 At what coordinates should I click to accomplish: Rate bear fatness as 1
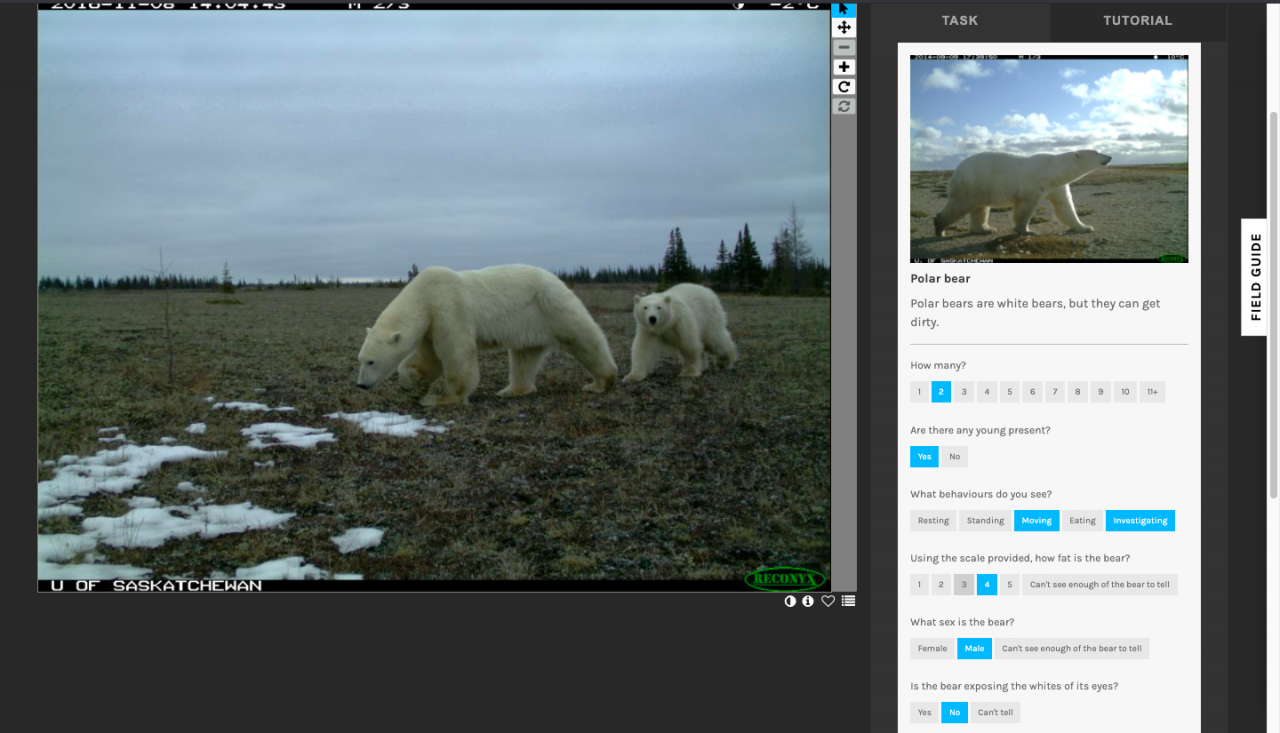pos(919,585)
